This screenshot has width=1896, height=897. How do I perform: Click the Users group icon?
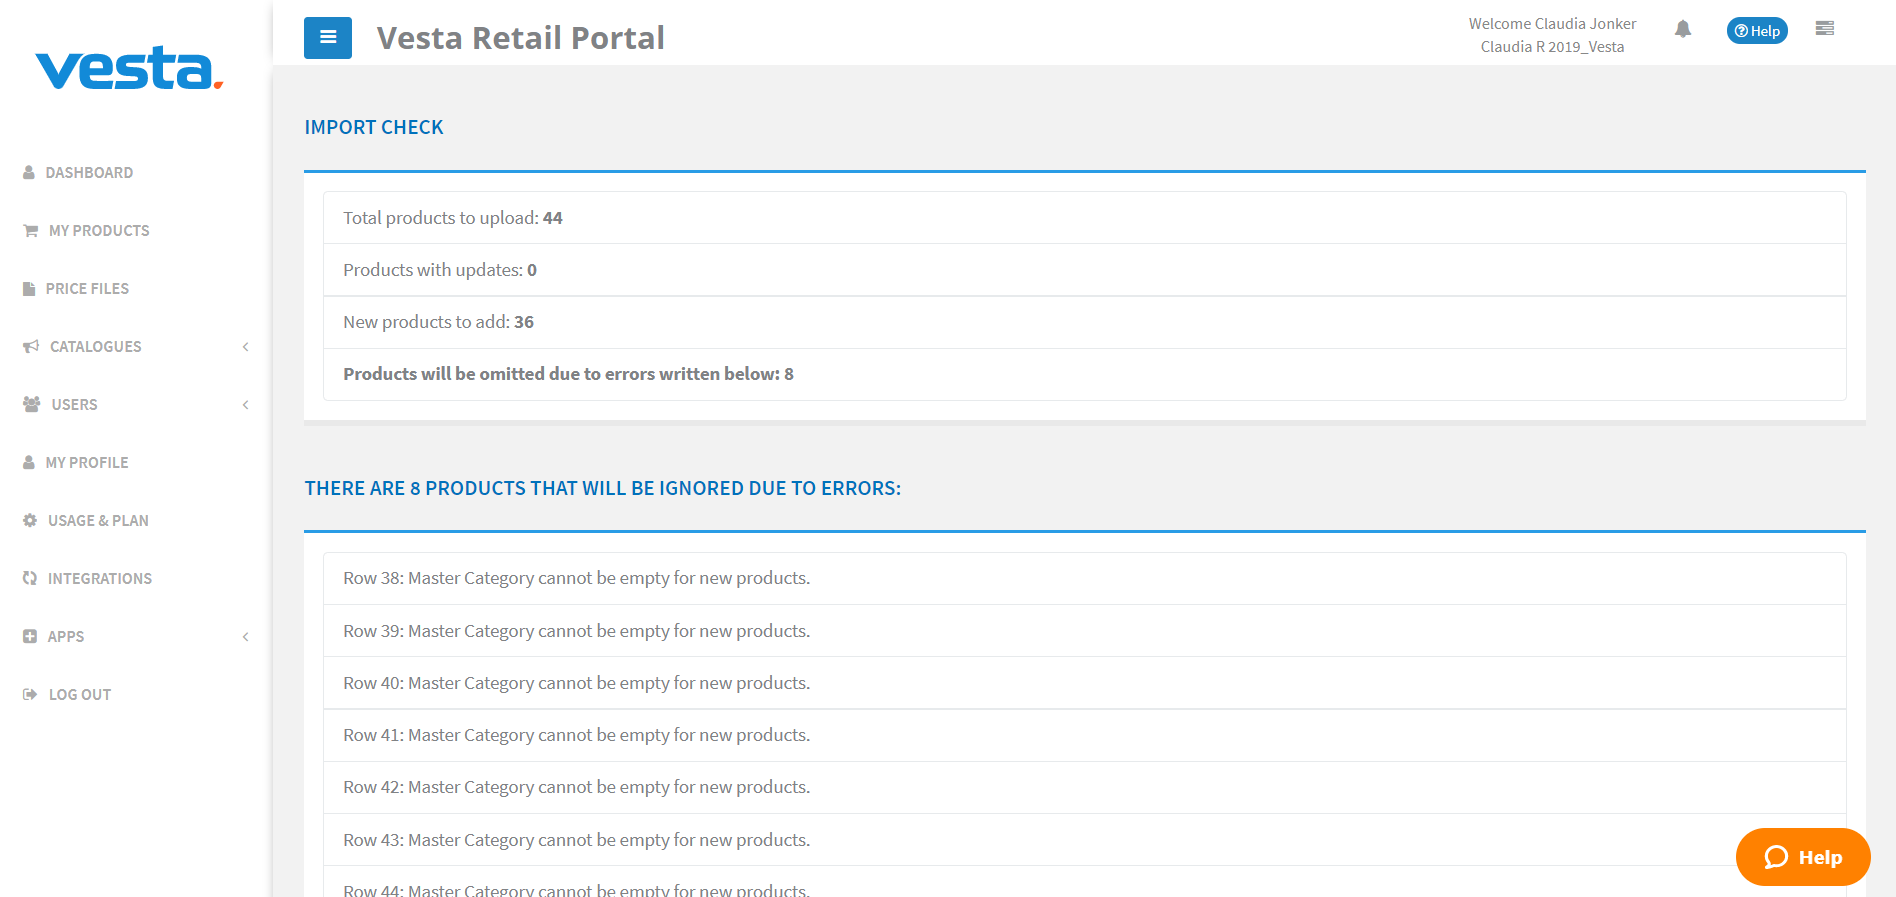32,405
